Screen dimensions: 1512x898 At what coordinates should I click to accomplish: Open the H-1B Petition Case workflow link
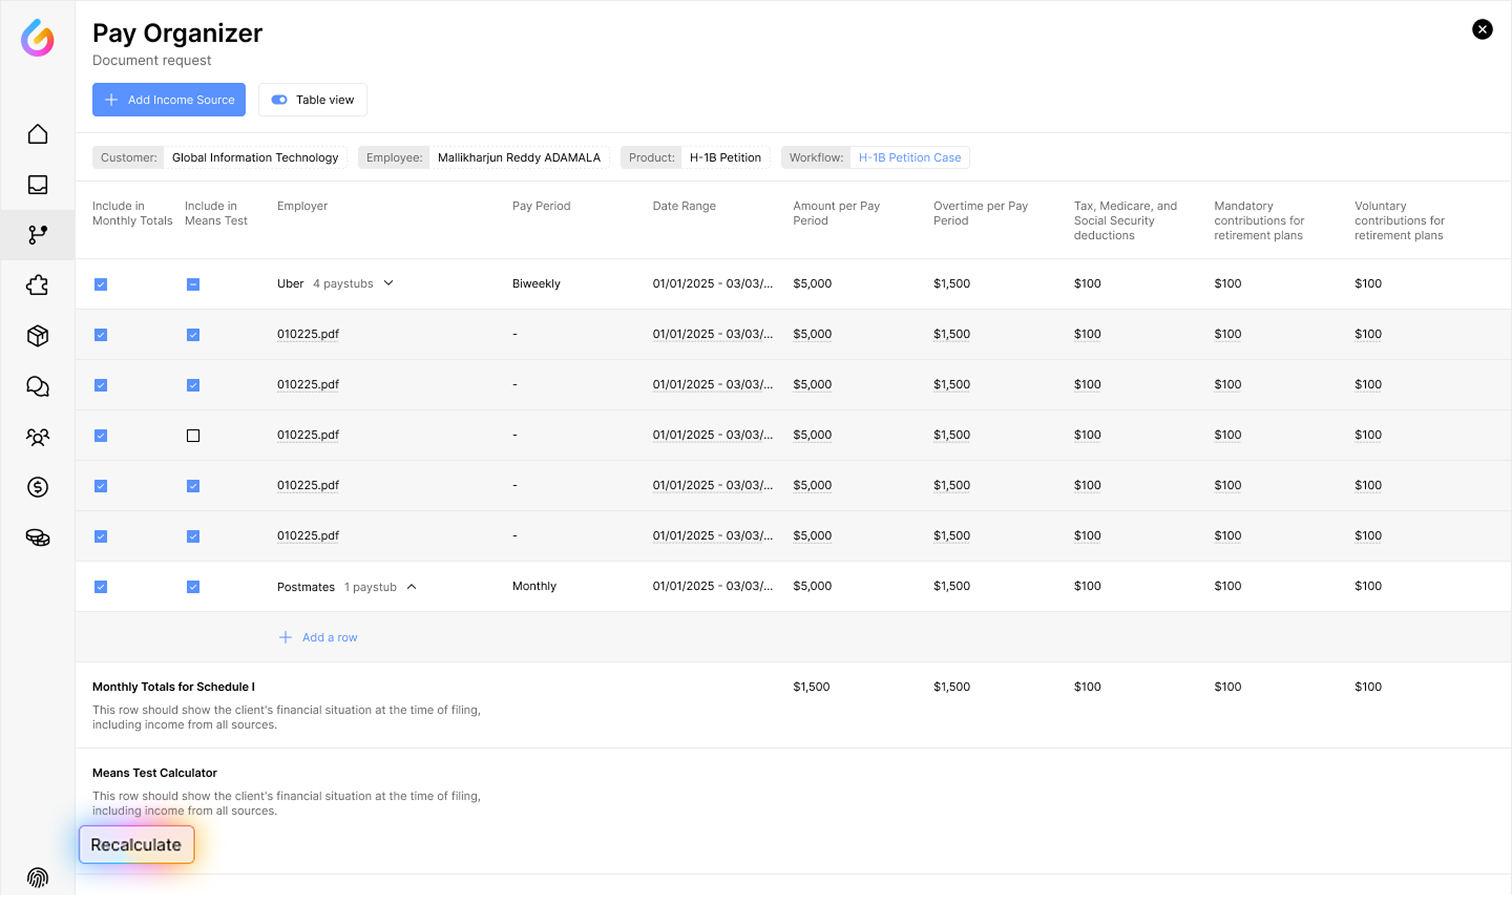click(909, 158)
